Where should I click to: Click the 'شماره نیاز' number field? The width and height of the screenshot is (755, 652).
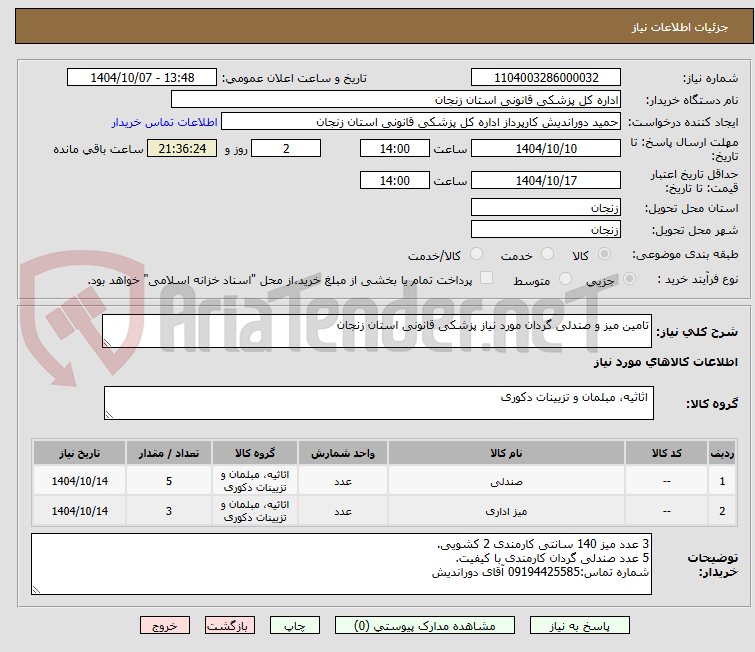[545, 78]
